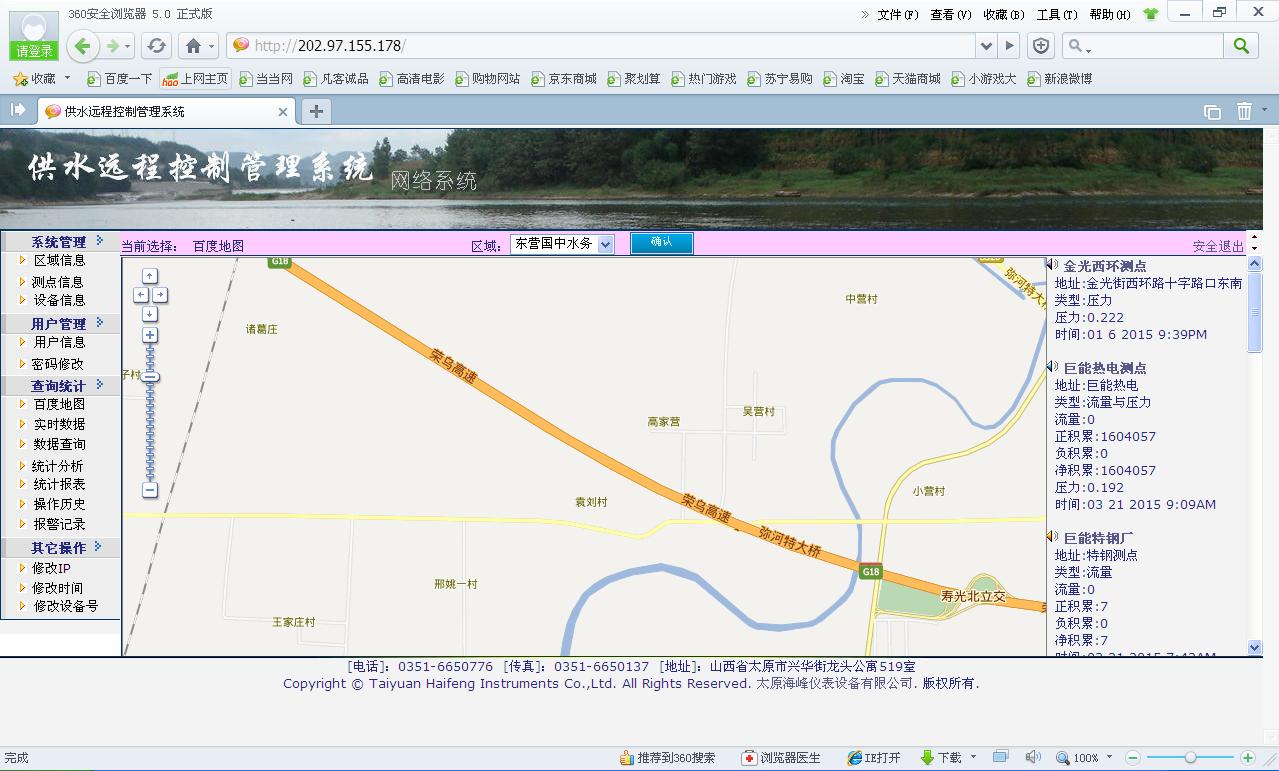Collapse the 用户管理 section arrow
This screenshot has width=1279, height=771.
coord(99,323)
